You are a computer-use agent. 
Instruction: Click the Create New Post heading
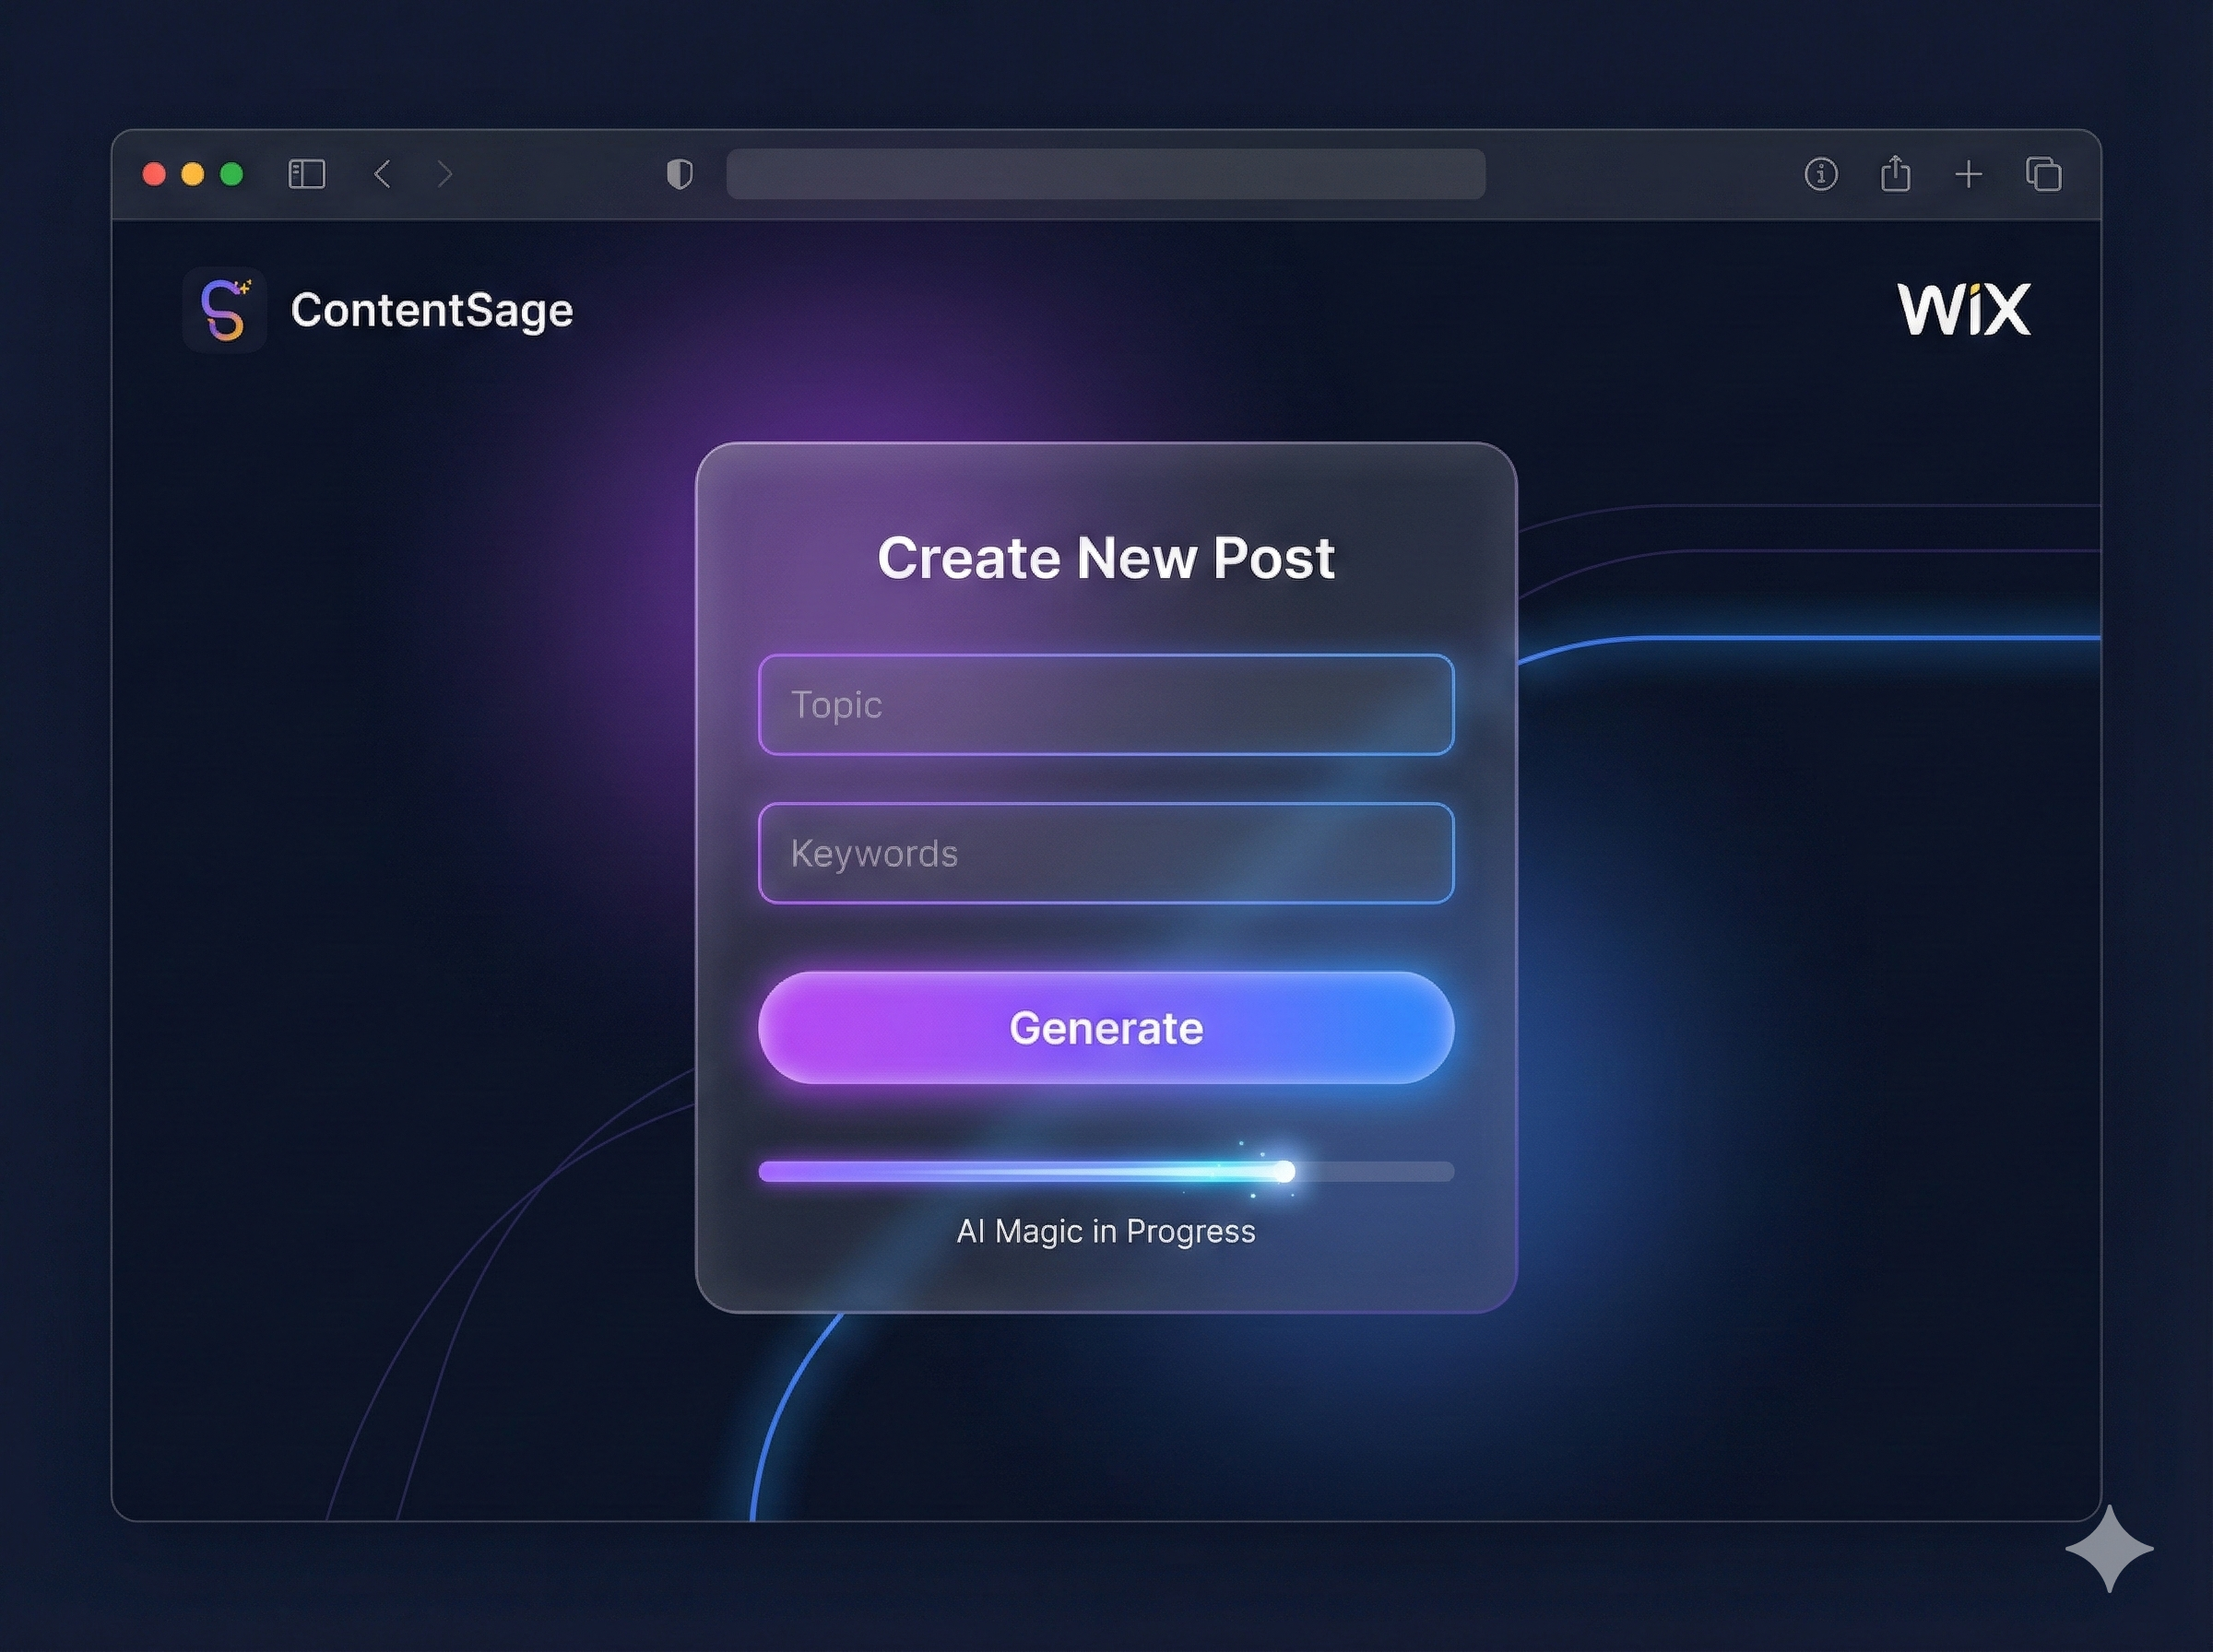point(1105,557)
